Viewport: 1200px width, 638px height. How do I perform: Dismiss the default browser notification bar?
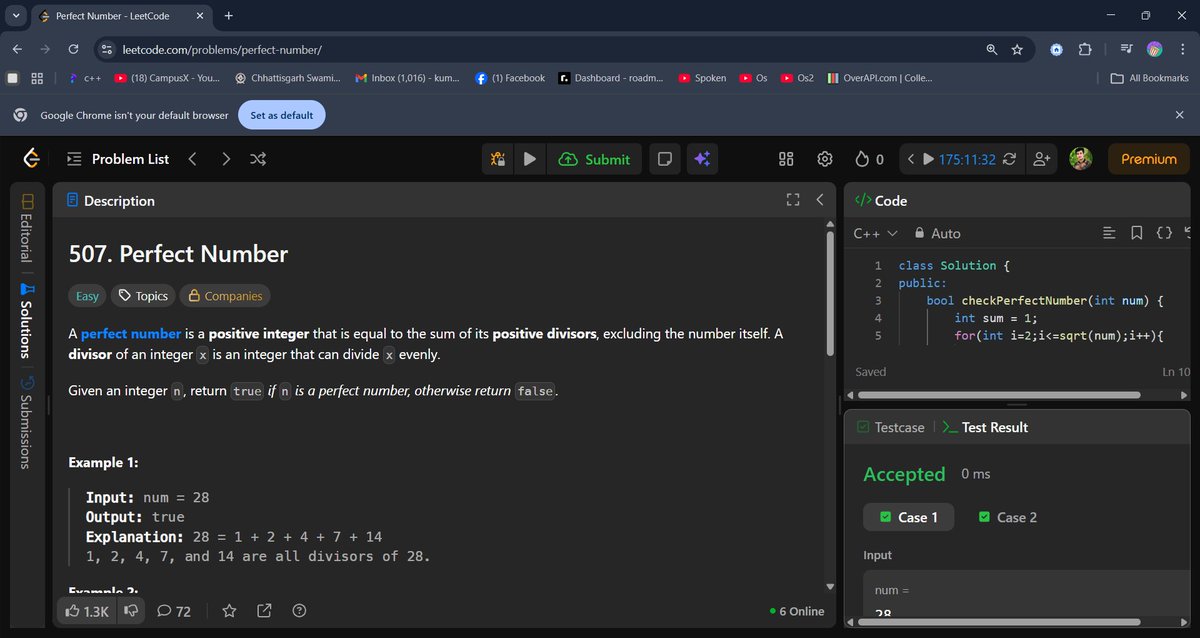pyautogui.click(x=1179, y=115)
